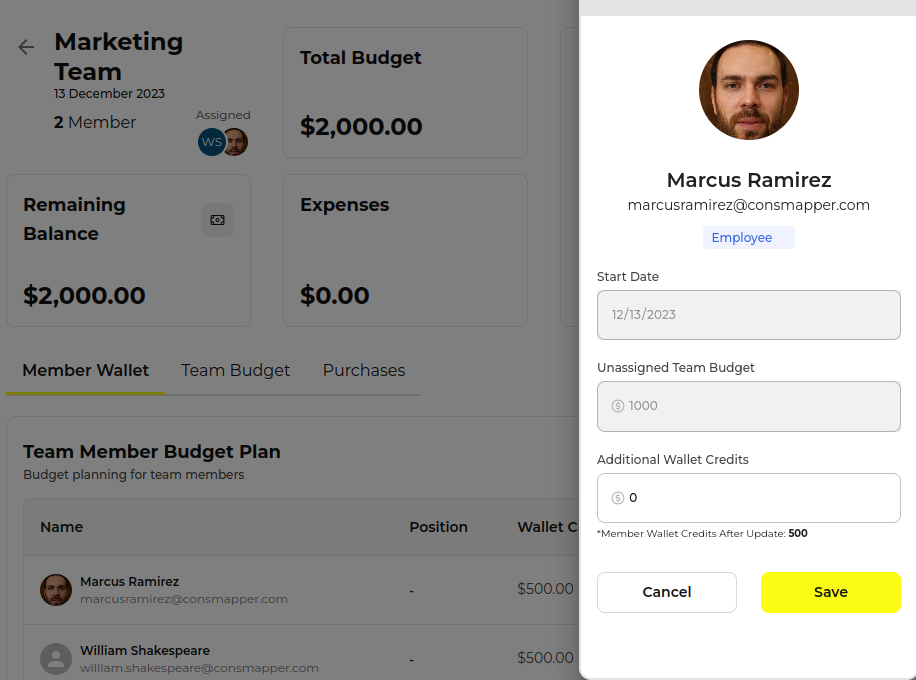Viewport: 916px width, 680px height.
Task: Click Marcus Ramirez's $500.00 wallet value
Action: coord(545,589)
